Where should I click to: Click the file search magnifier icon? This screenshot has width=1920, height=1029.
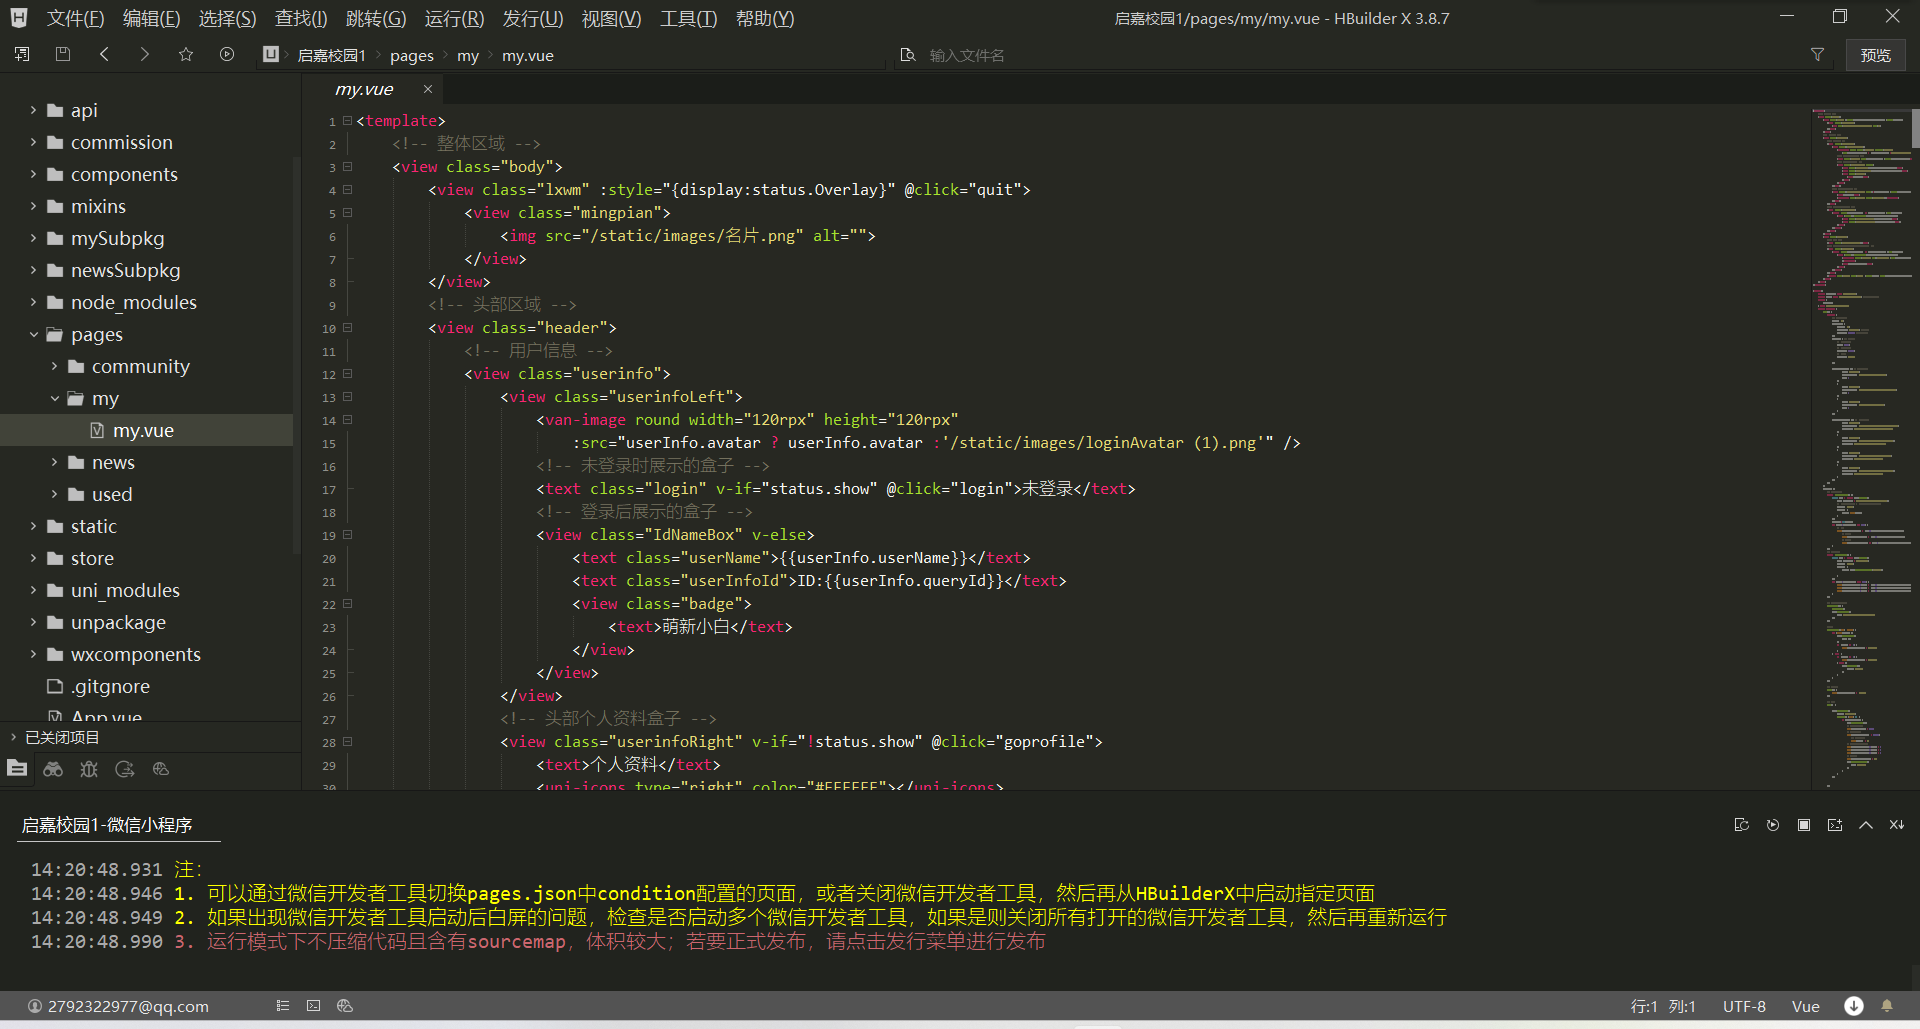908,55
